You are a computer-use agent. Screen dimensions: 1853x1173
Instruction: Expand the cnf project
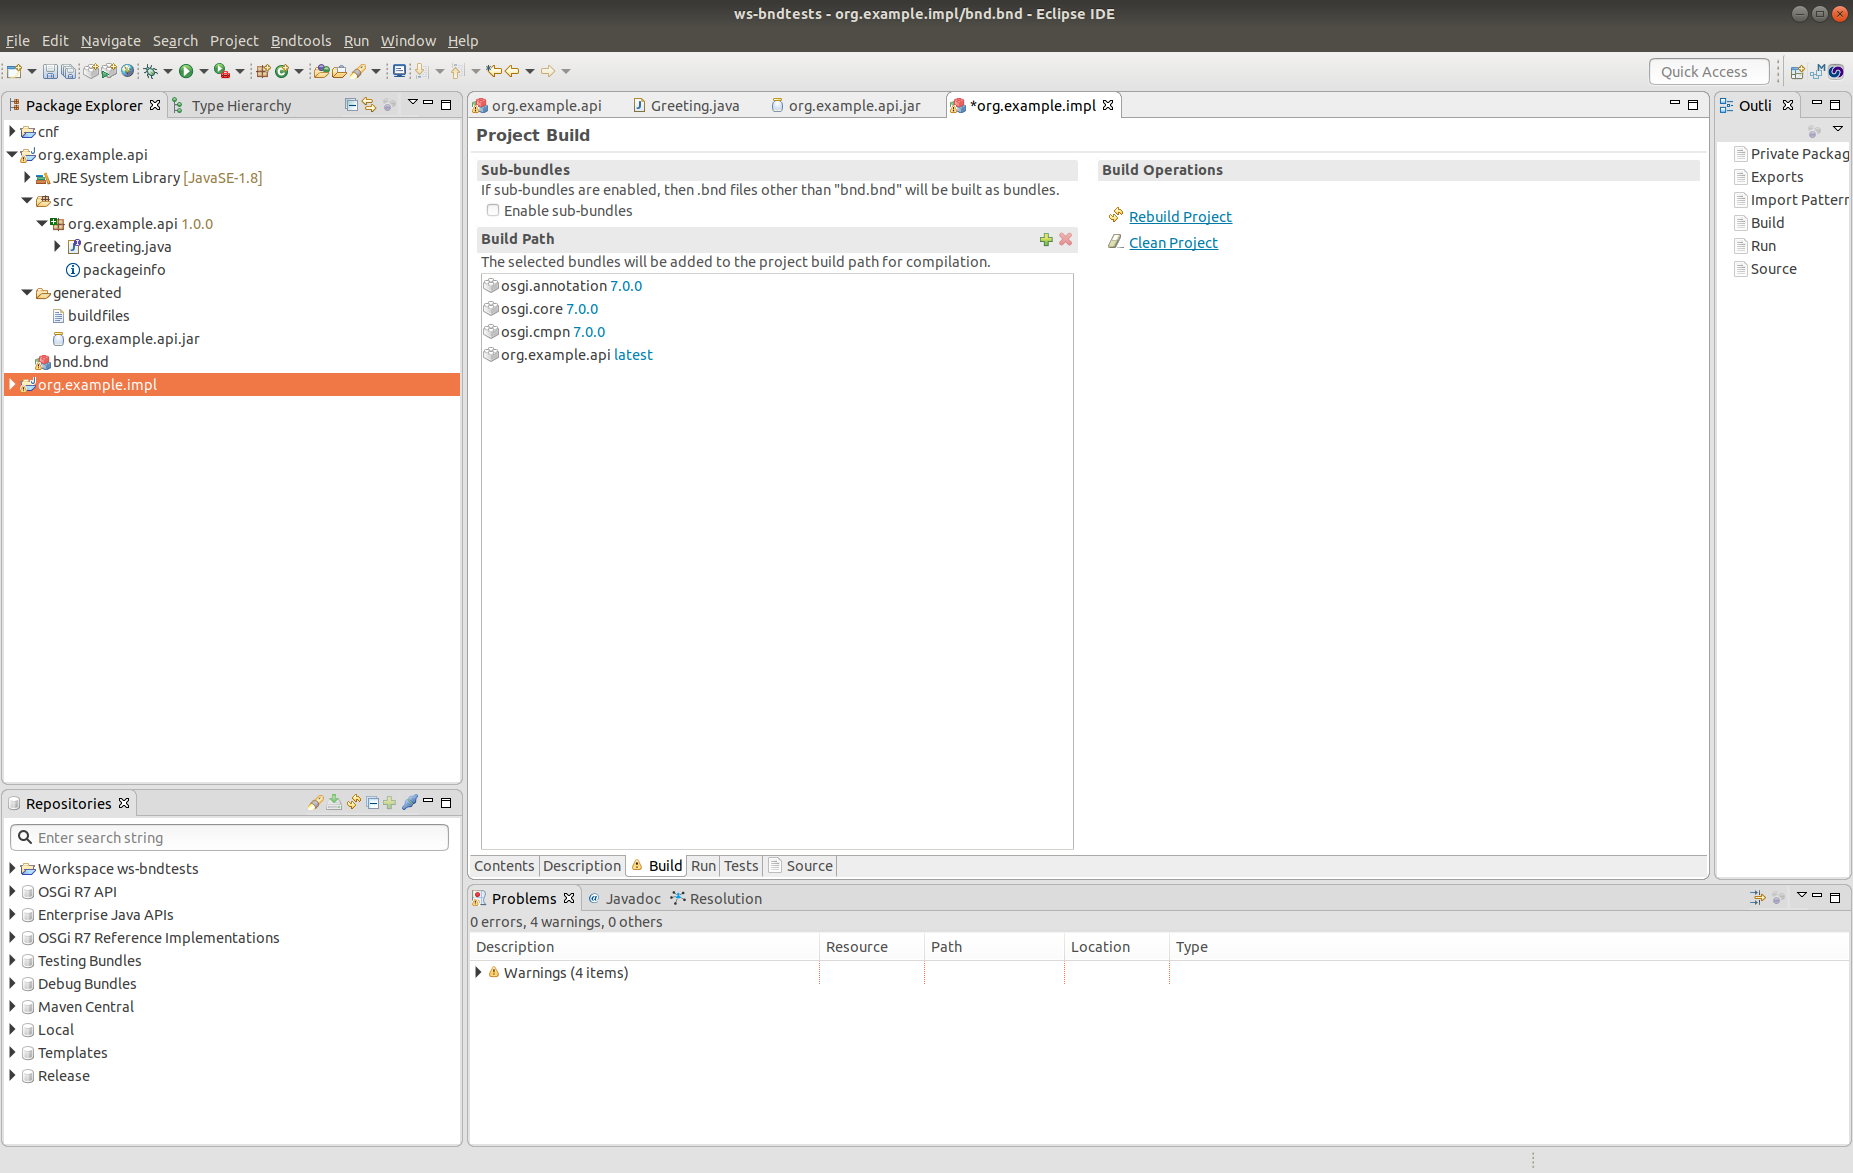(x=12, y=131)
